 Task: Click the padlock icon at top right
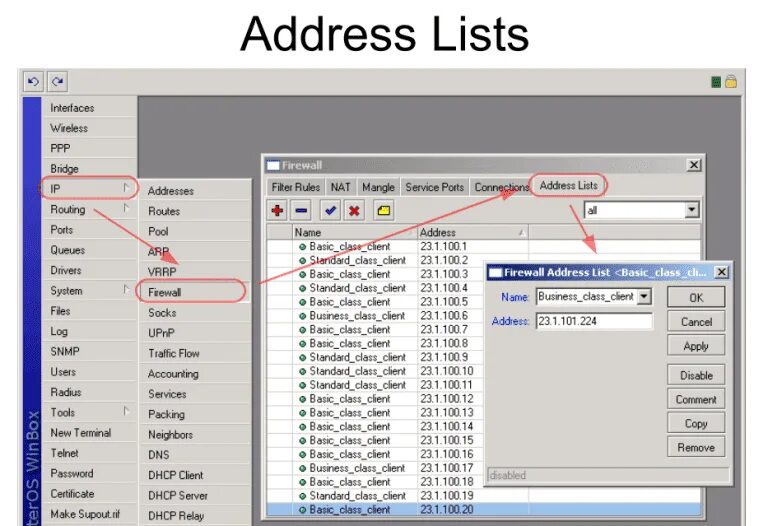[x=731, y=81]
